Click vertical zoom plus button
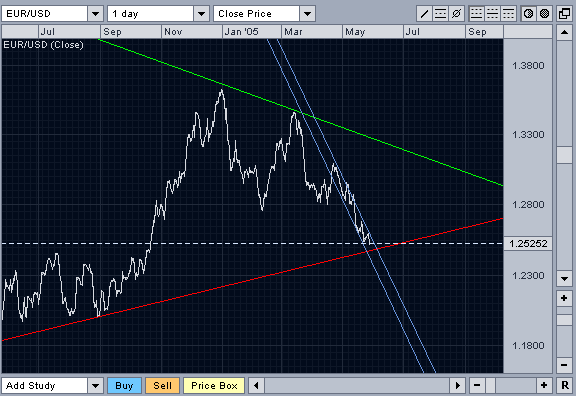This screenshot has width=576, height=396. click(564, 298)
